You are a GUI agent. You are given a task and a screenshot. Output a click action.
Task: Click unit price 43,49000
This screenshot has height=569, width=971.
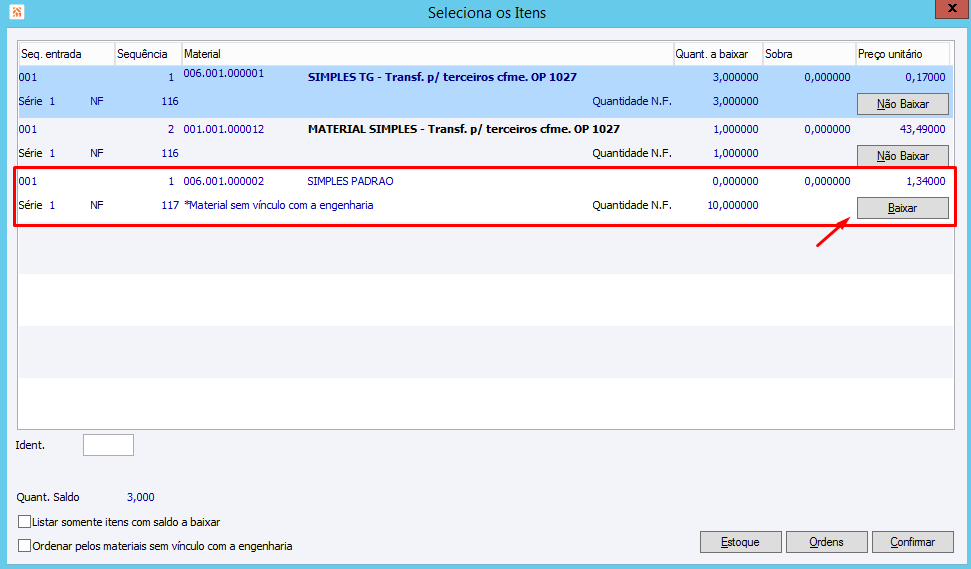tap(922, 129)
